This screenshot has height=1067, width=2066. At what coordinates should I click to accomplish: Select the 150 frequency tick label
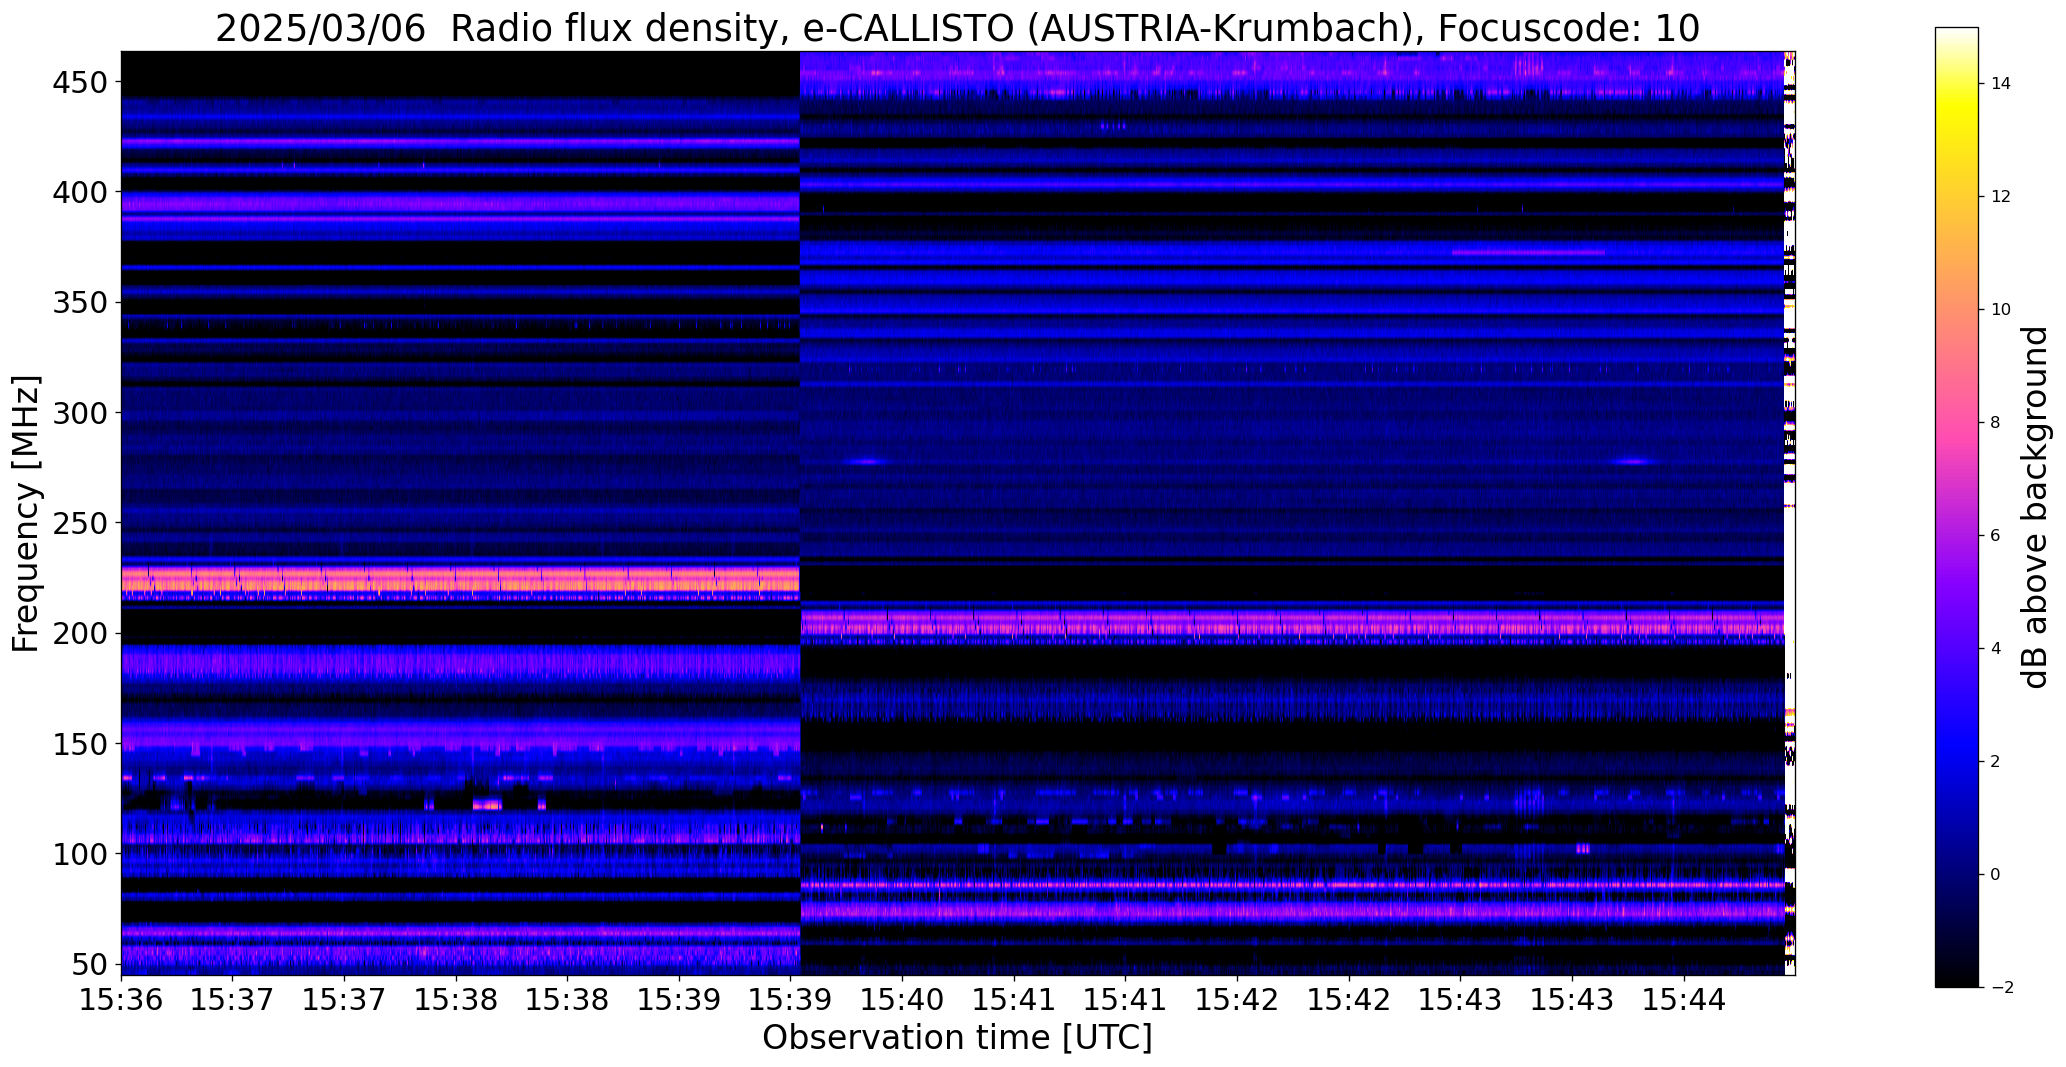[78, 745]
